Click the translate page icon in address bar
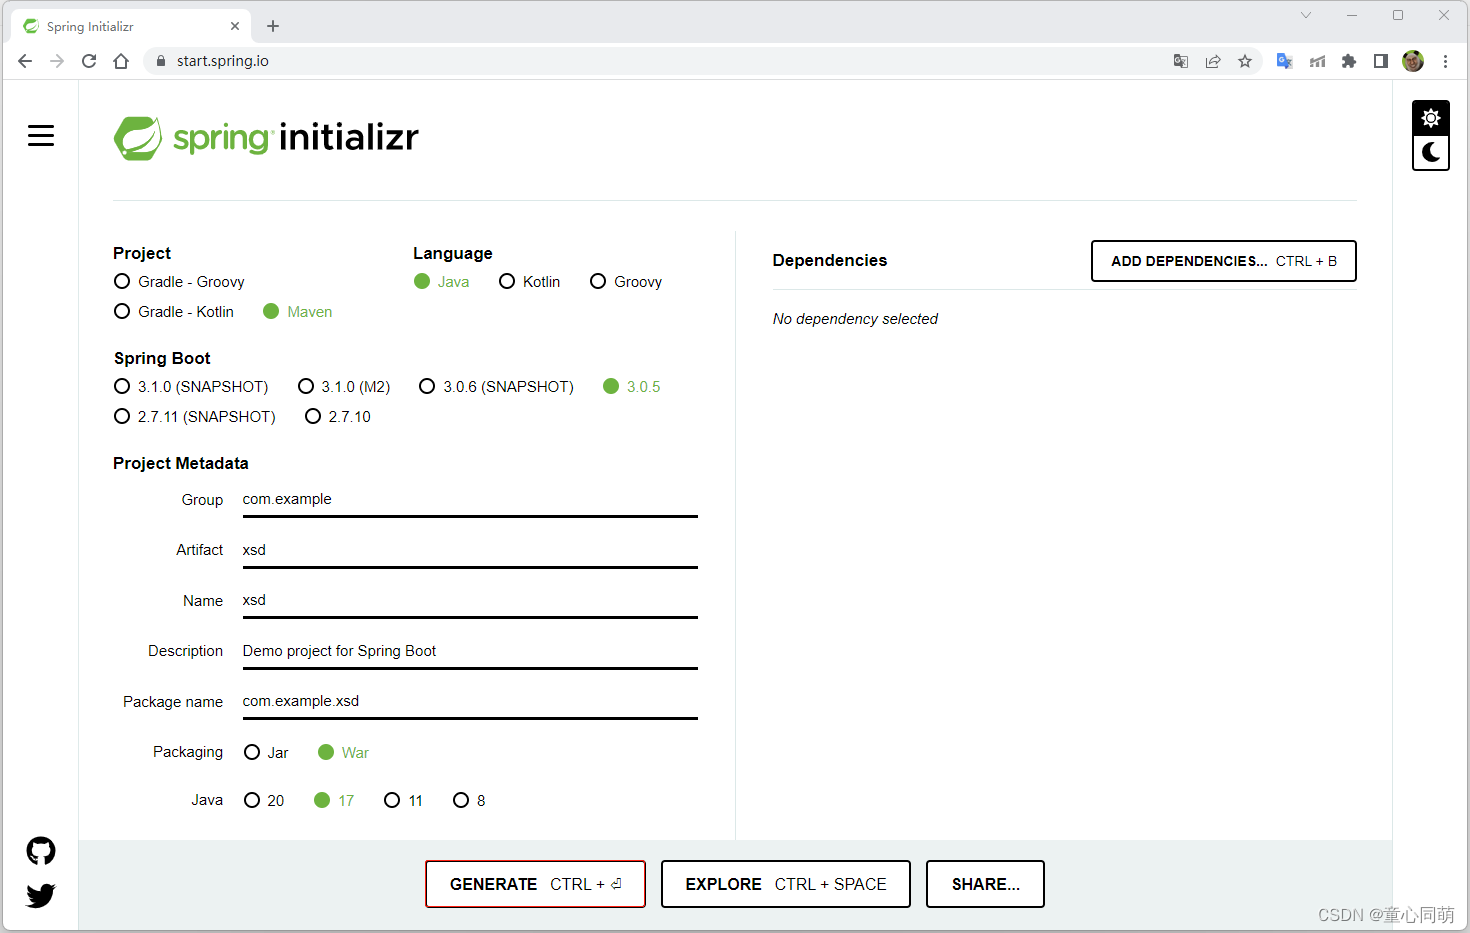 coord(1181,61)
